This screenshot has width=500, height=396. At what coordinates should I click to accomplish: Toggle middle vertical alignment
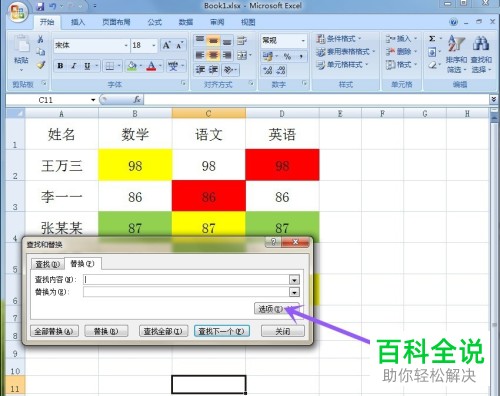[213, 40]
